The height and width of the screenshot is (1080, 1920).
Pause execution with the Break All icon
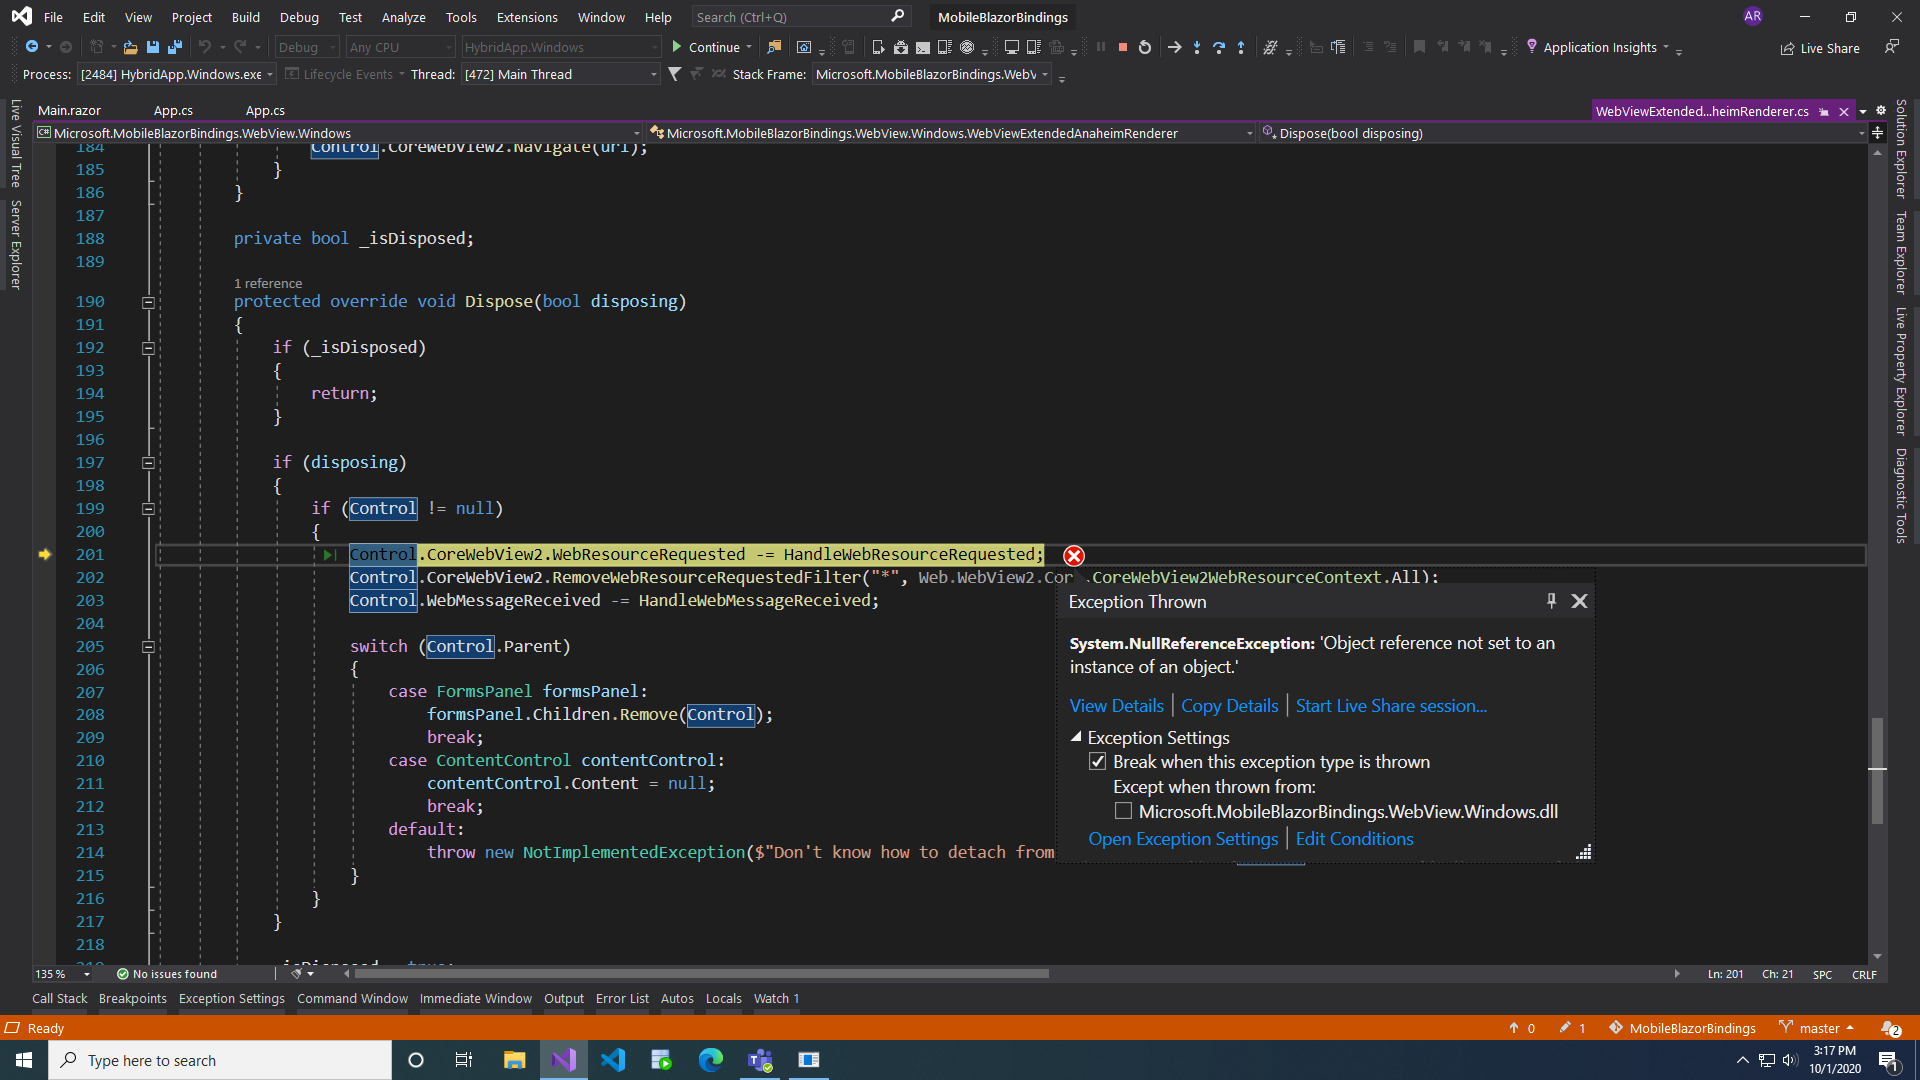point(1099,47)
